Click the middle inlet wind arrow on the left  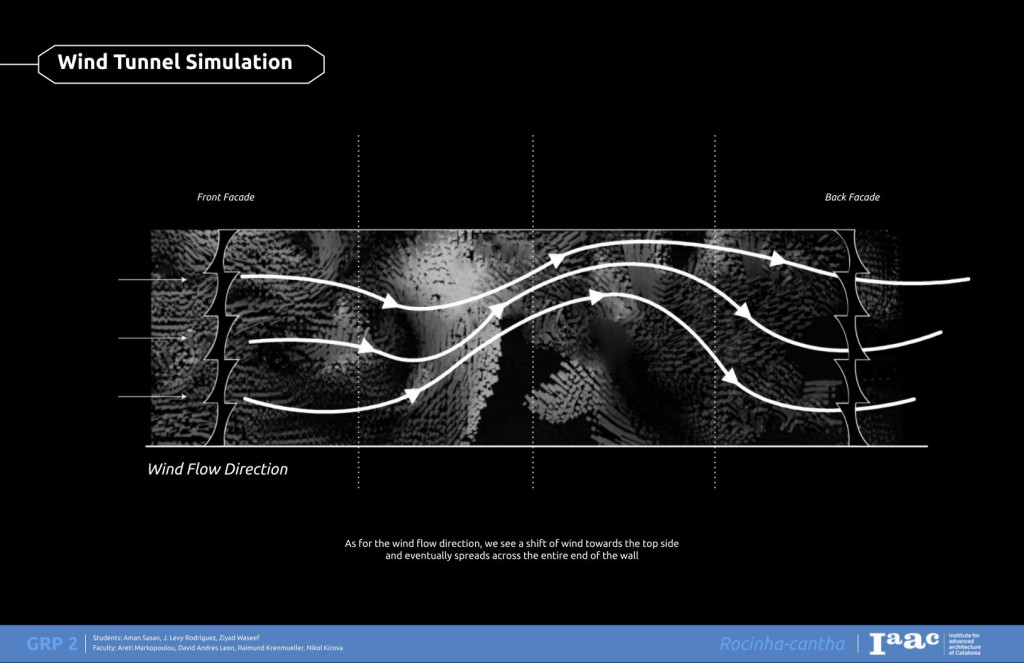[x=152, y=338]
